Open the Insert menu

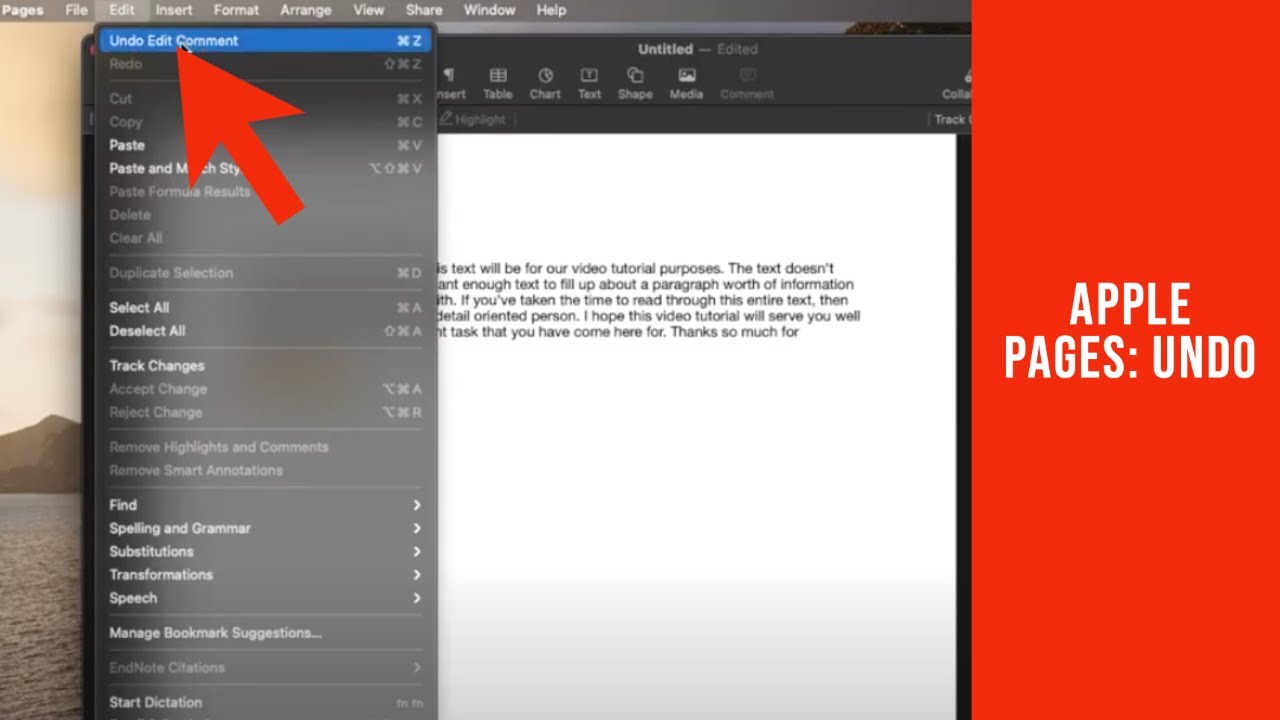175,10
